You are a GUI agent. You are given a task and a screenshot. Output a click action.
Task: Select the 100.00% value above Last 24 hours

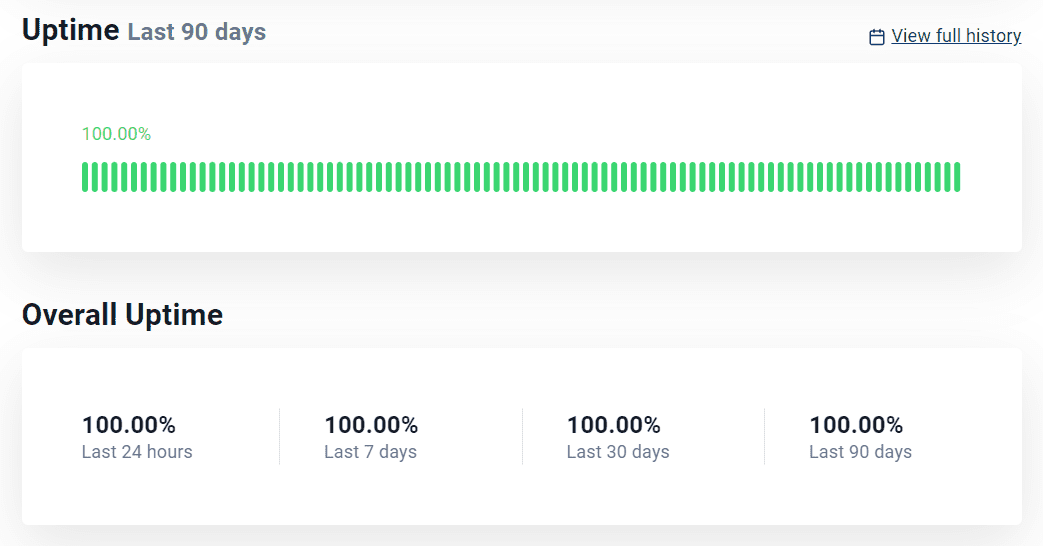(129, 425)
